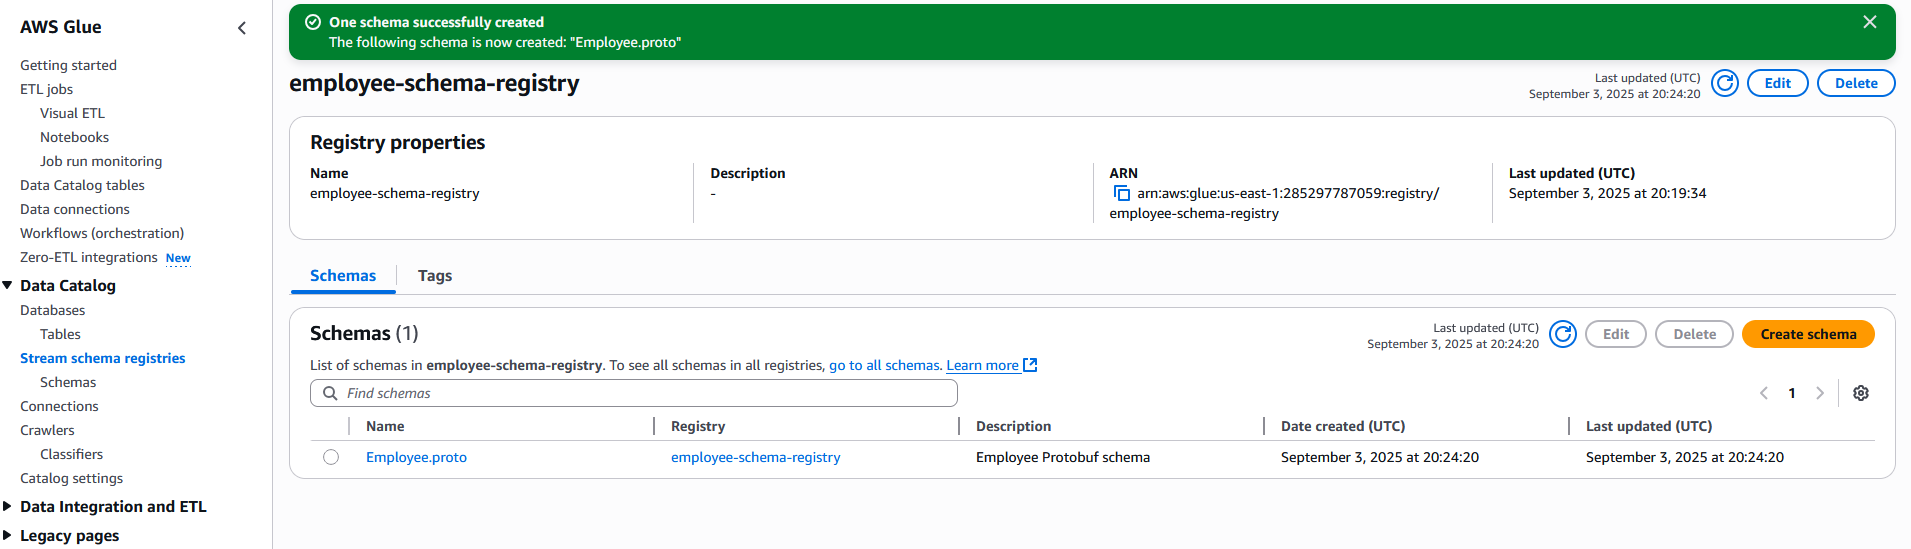Open the Employee.proto schema link
The image size is (1911, 549).
pyautogui.click(x=416, y=457)
